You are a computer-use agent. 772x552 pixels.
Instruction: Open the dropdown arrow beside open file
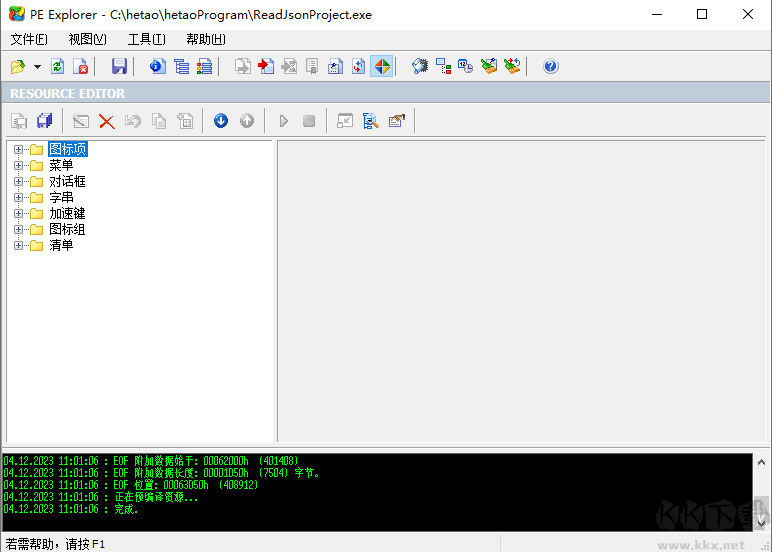(37, 67)
